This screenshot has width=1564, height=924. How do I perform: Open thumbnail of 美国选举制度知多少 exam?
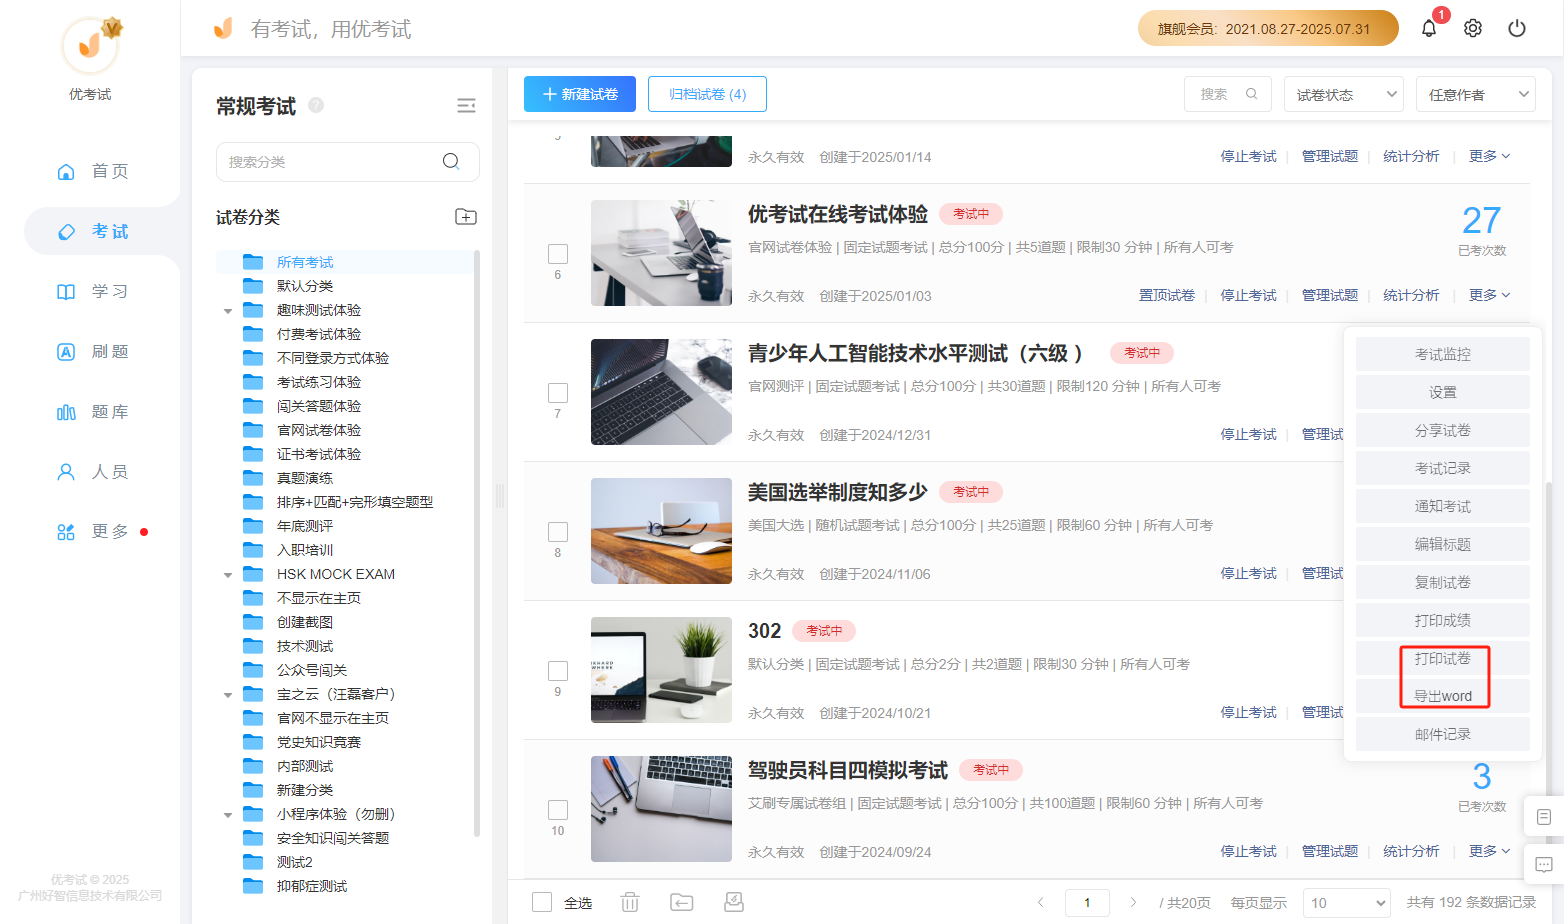click(661, 531)
